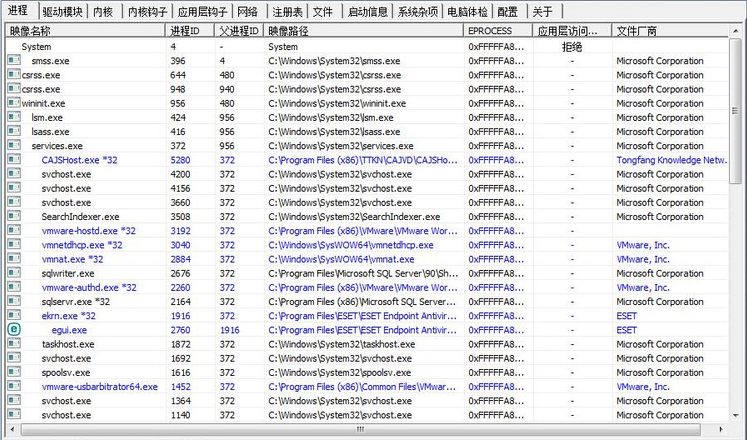Sort by 文件厂商 column header
The height and width of the screenshot is (440, 747).
[670, 31]
